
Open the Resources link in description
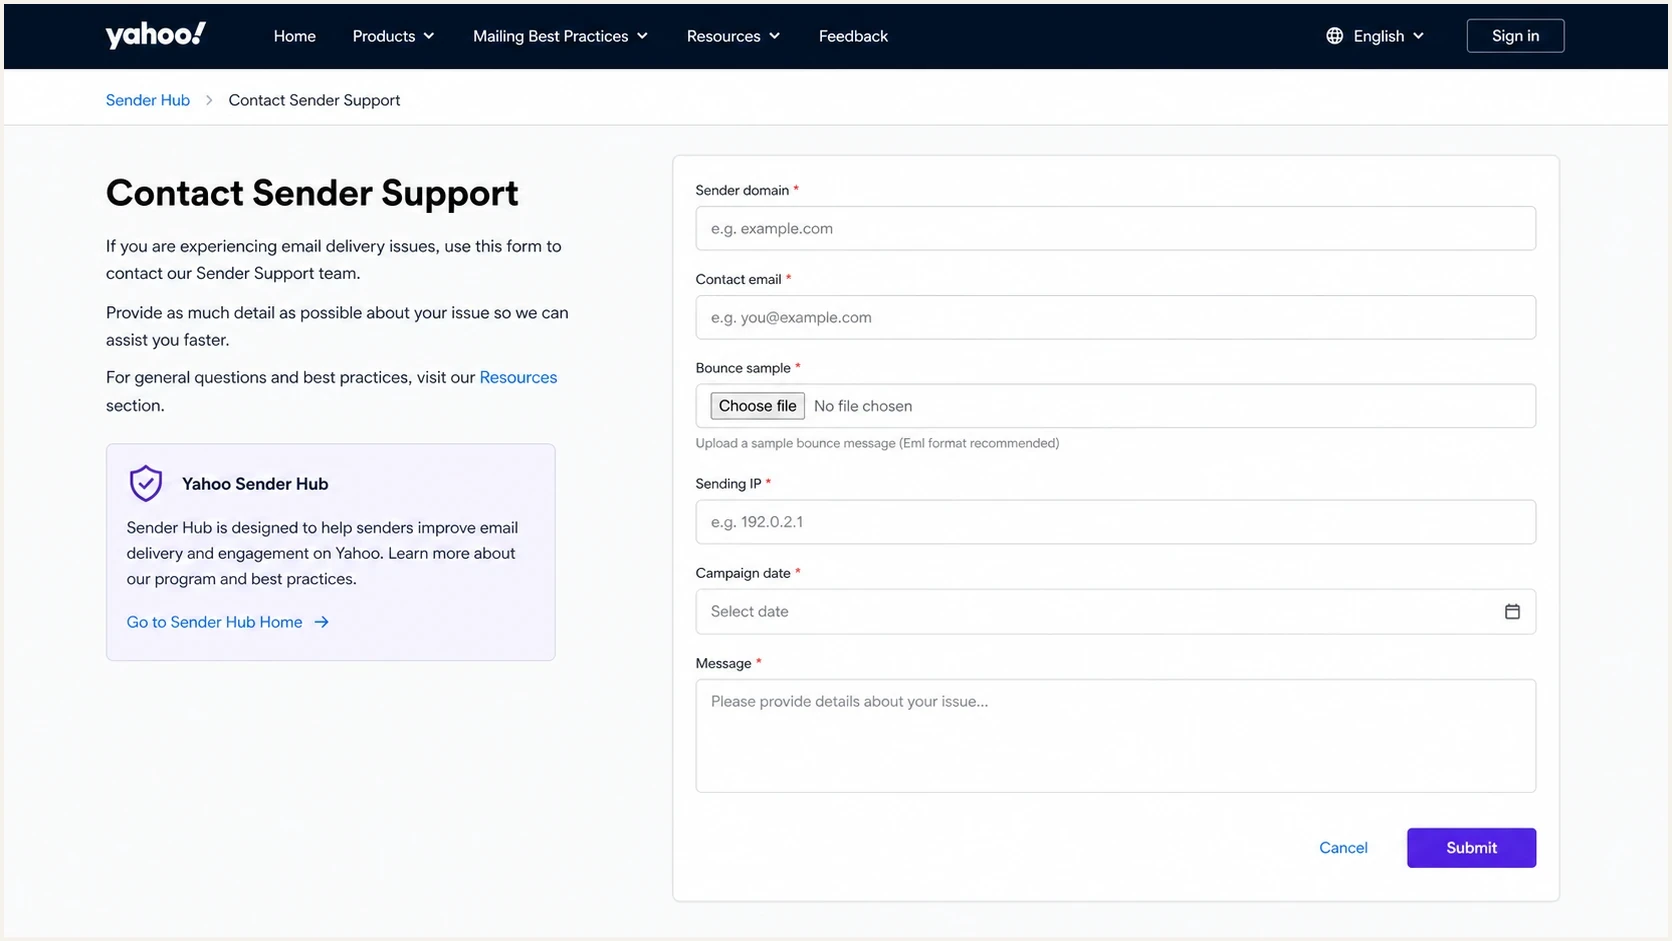(518, 377)
